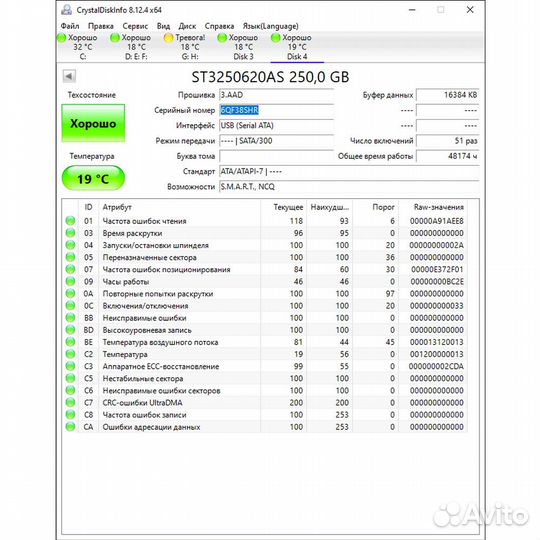Open the Диск menu
Screen dimensions: 540x540
point(187,26)
